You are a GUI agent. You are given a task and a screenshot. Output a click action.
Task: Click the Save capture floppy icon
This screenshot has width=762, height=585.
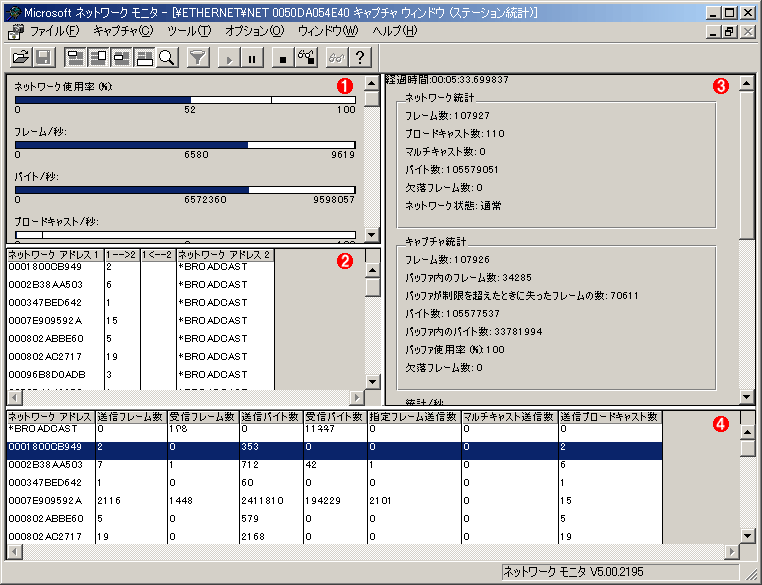tap(44, 57)
